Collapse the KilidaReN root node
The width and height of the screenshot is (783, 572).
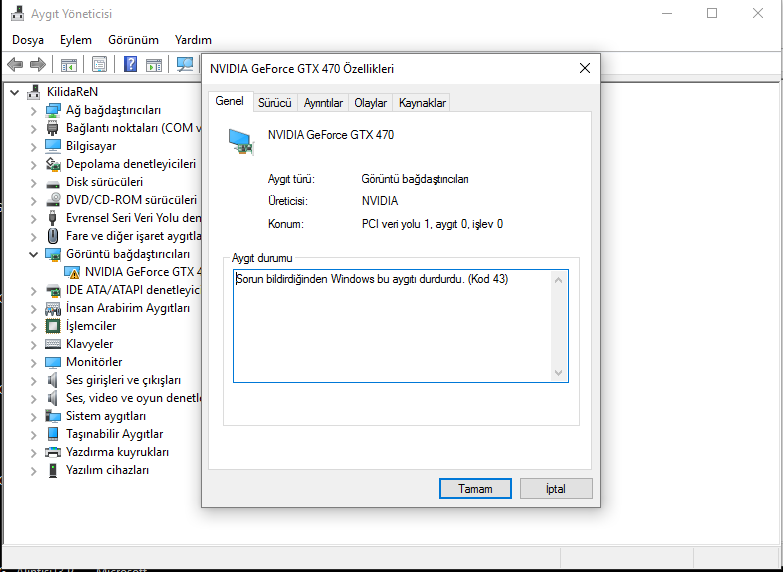pos(14,92)
